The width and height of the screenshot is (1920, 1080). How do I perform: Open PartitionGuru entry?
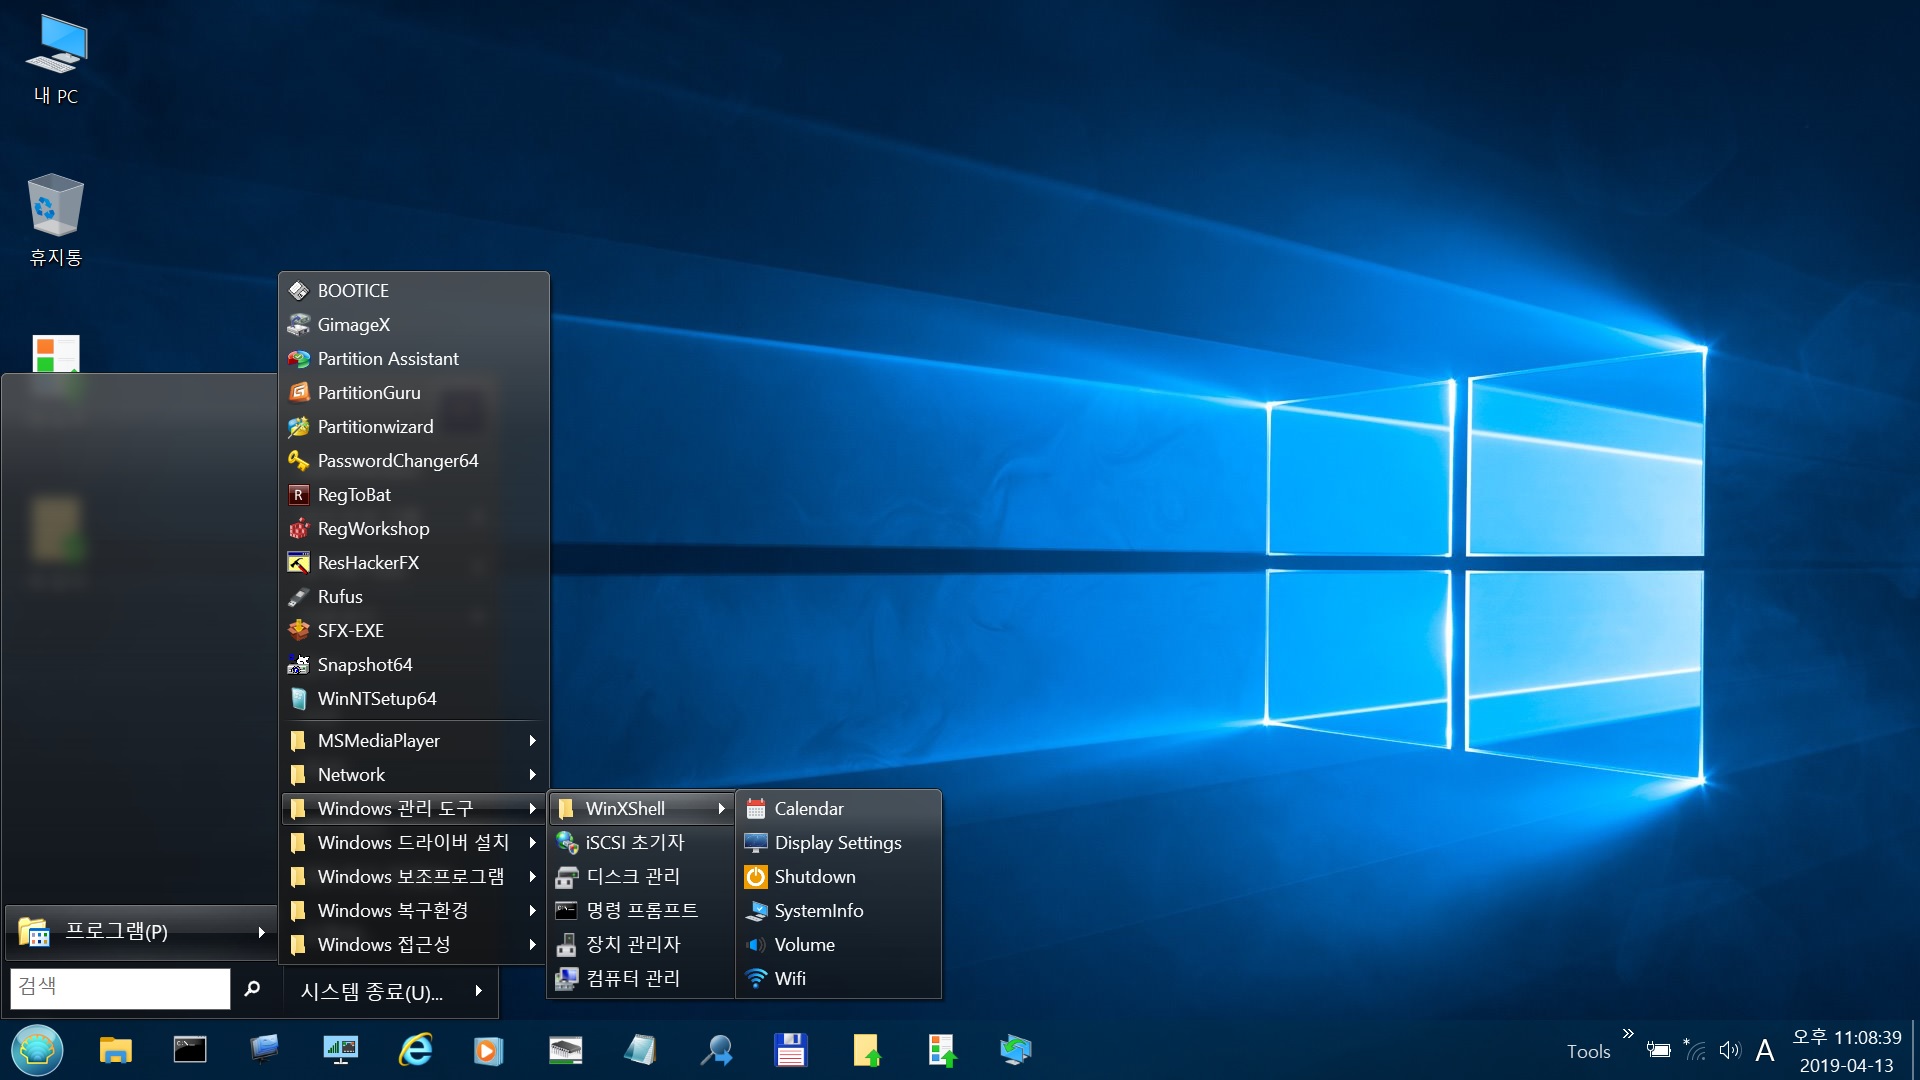(x=414, y=392)
